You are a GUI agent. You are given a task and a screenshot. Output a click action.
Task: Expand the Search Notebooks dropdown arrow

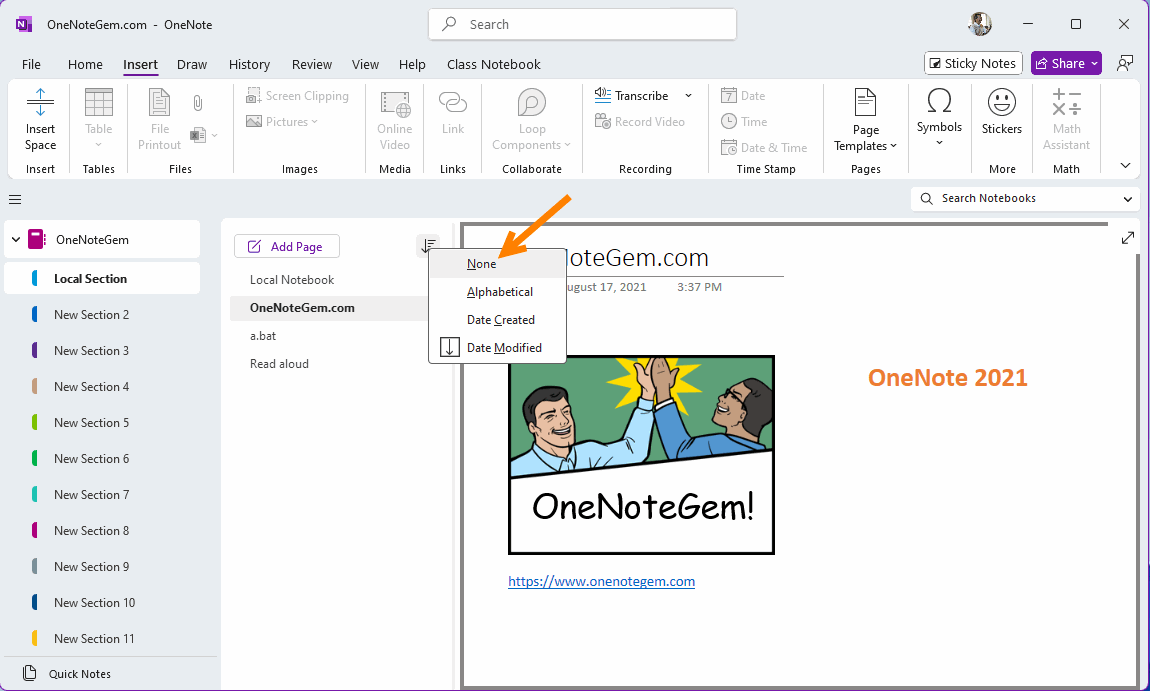point(1128,199)
